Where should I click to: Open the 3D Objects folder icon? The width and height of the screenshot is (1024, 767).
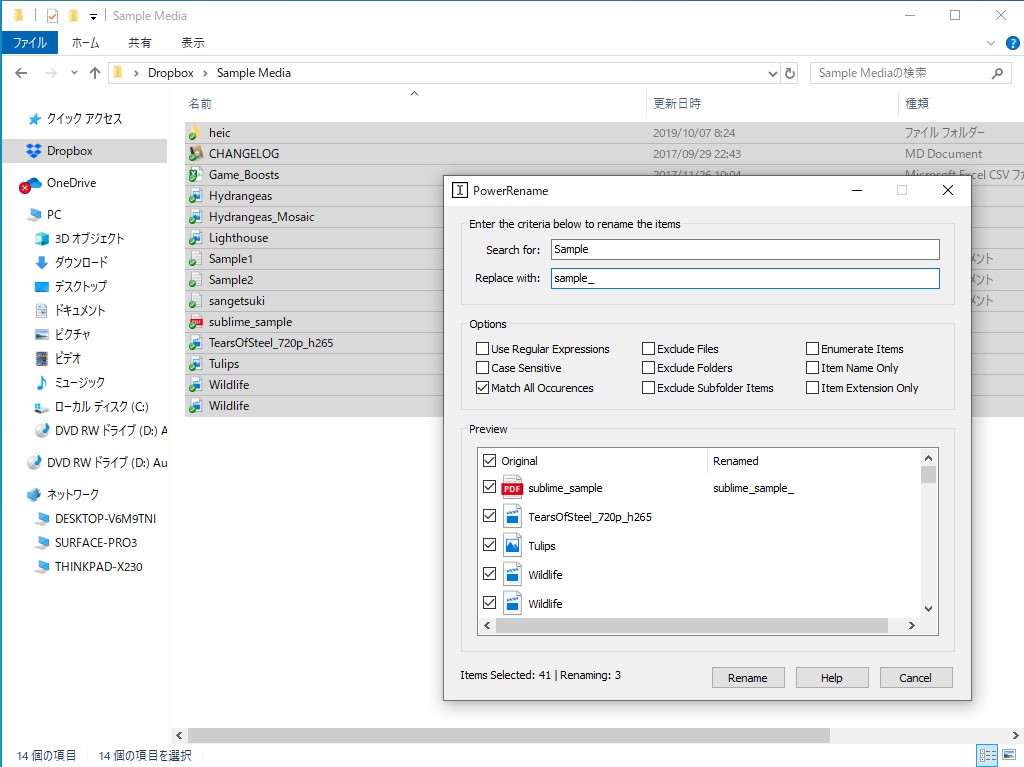coord(42,238)
